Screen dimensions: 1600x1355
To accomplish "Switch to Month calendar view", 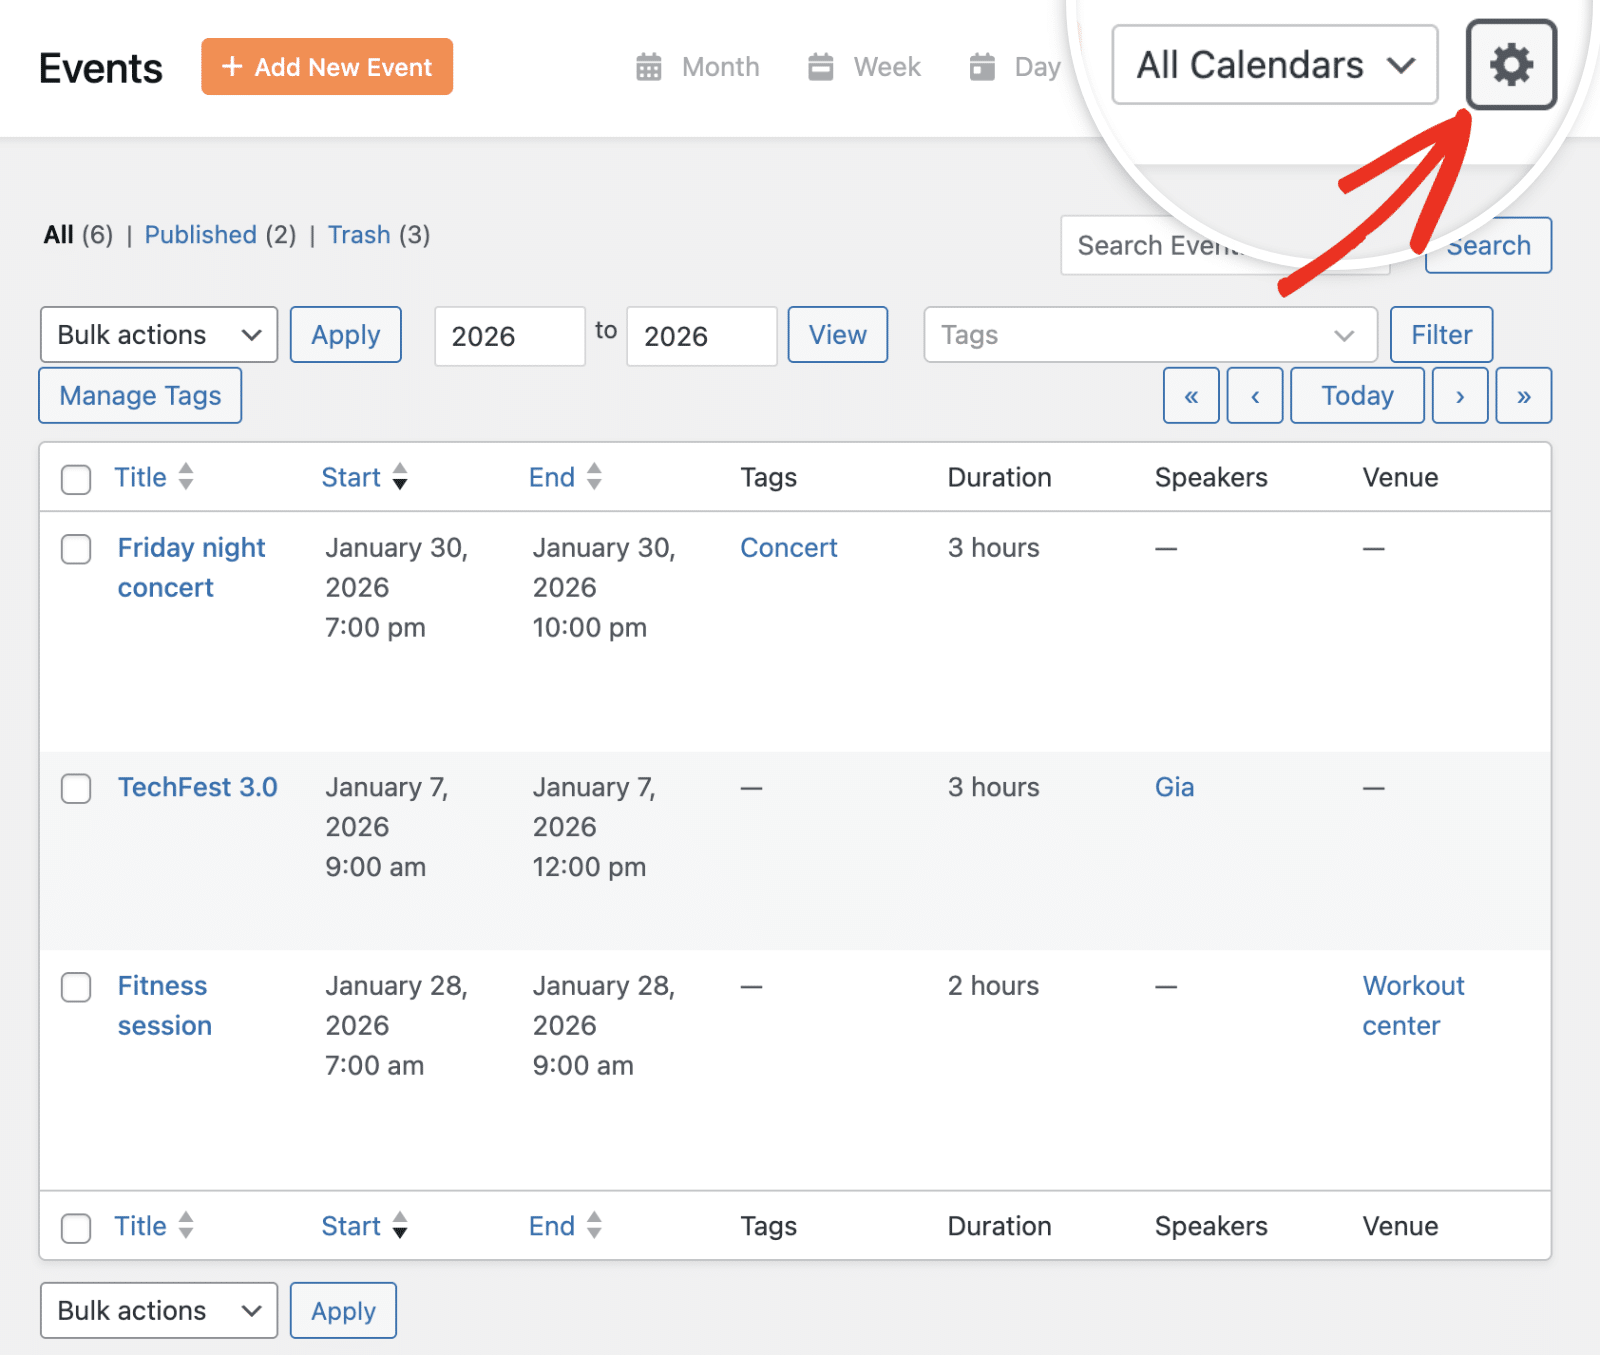I will click(x=698, y=67).
